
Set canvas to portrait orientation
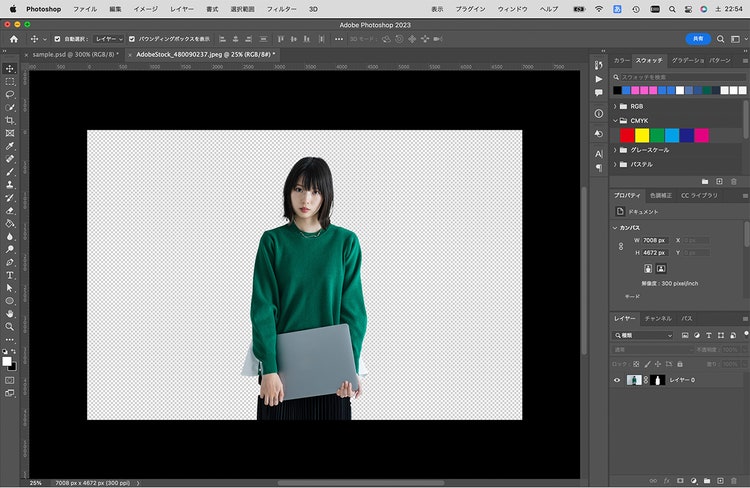(648, 269)
